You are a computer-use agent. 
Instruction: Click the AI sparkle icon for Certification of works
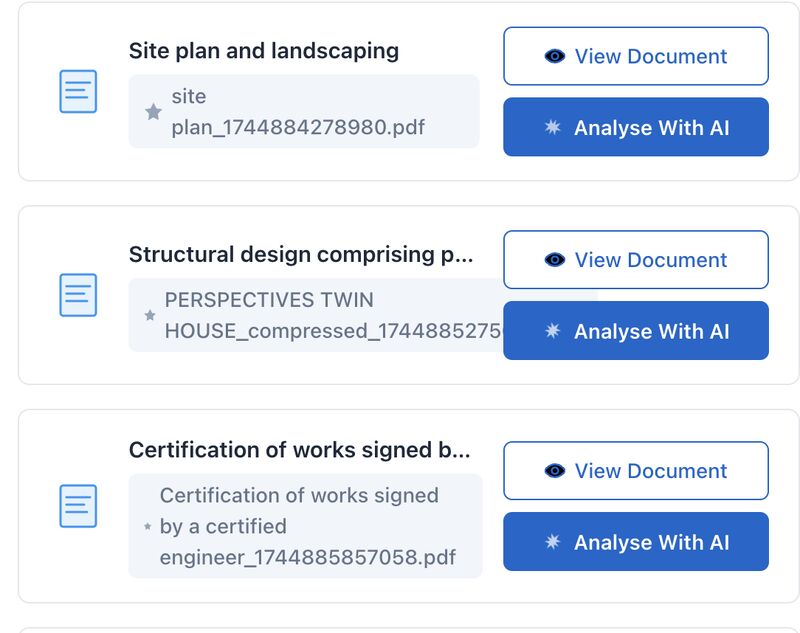(x=553, y=542)
